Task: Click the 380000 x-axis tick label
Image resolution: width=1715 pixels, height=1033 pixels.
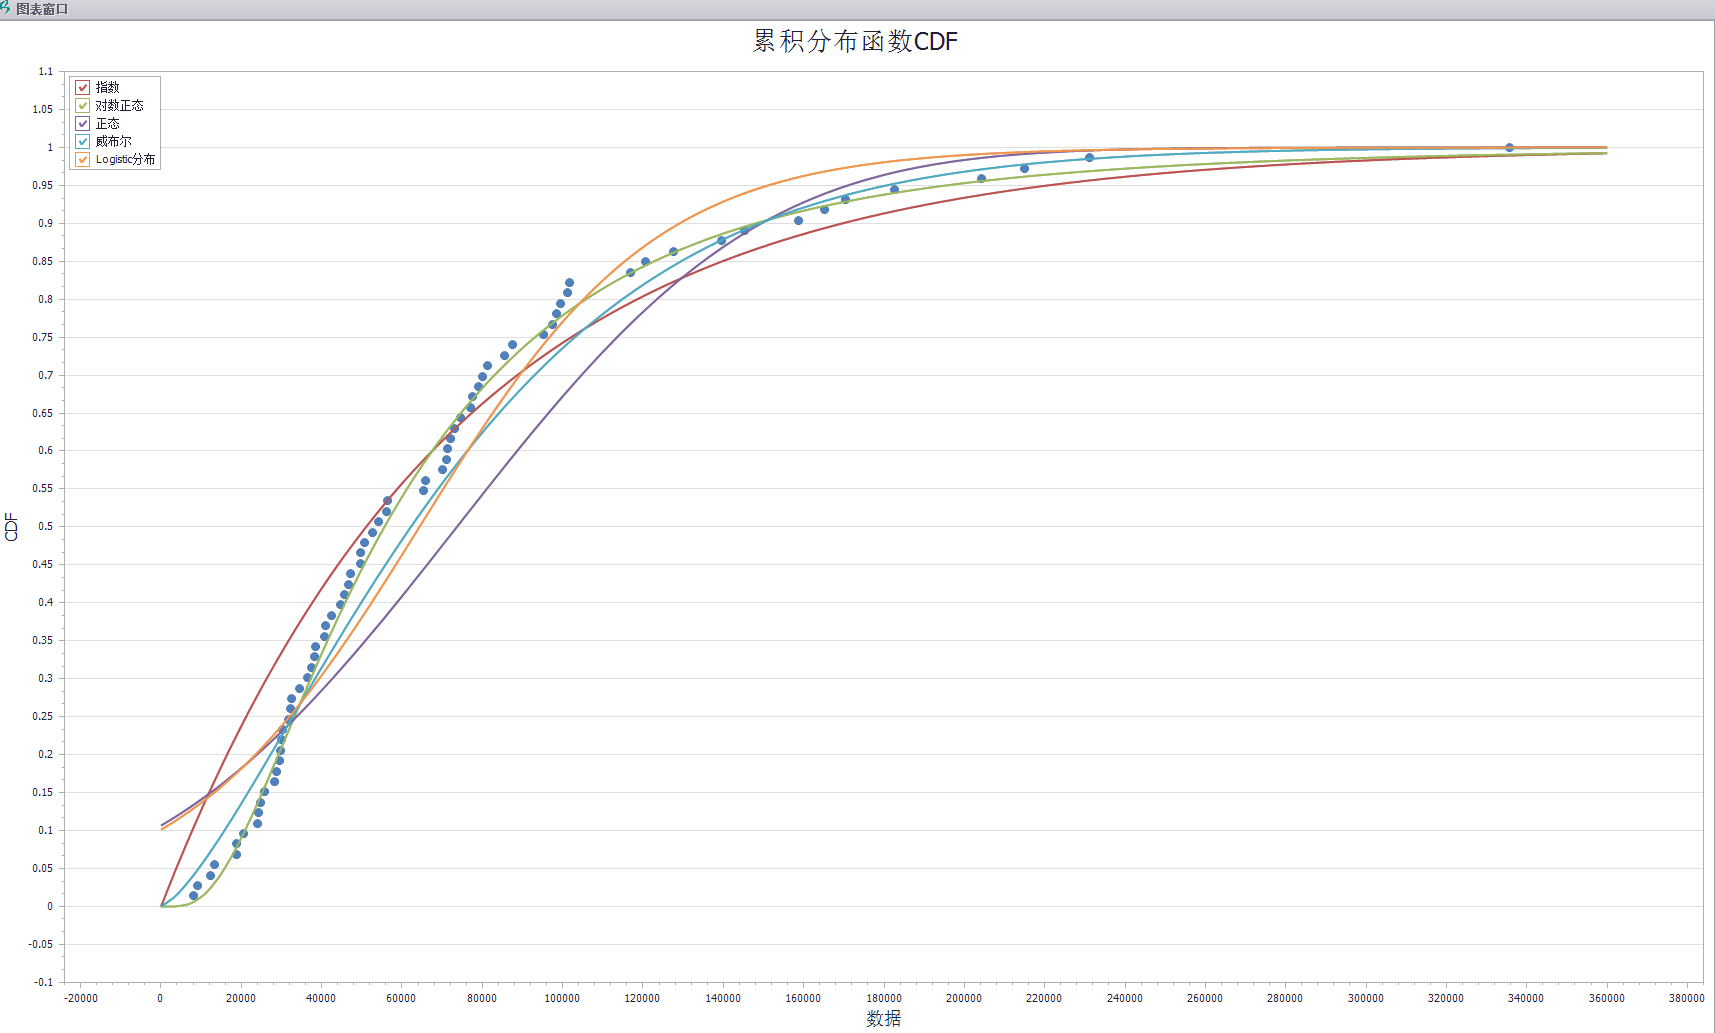Action: click(1686, 998)
